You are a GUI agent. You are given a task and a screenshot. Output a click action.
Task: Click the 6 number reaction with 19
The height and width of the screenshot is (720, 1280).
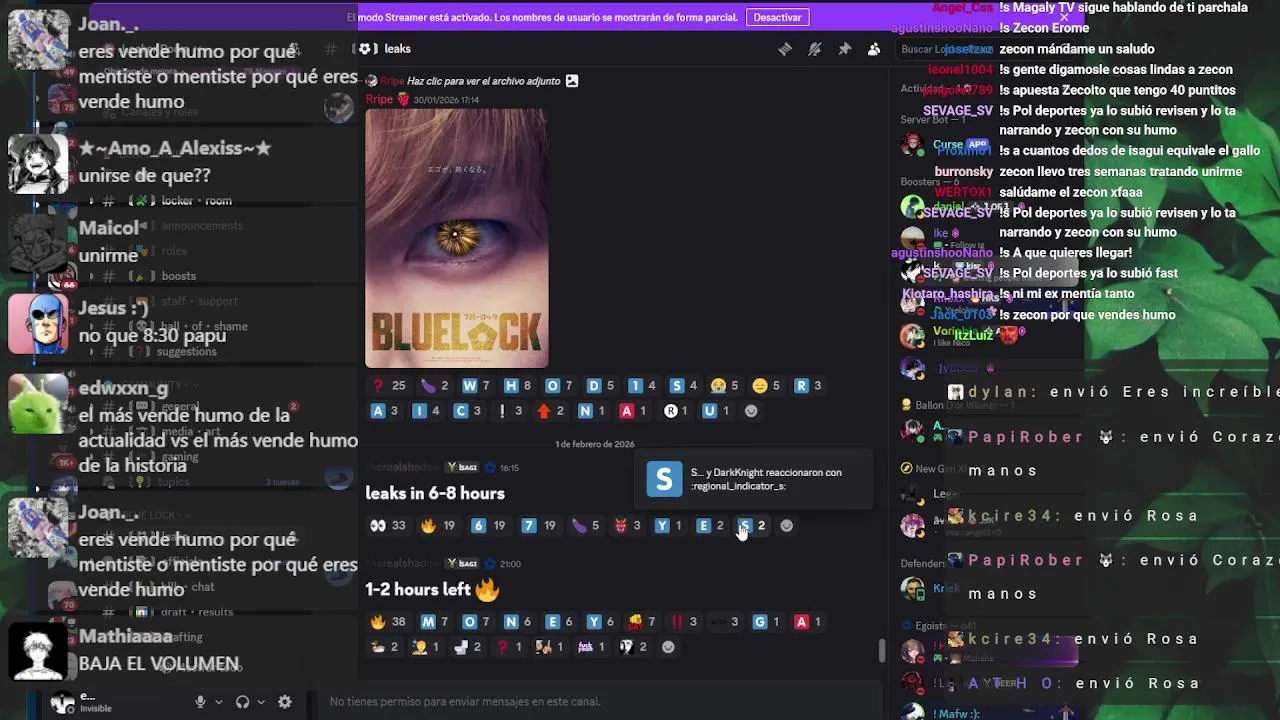pos(489,526)
